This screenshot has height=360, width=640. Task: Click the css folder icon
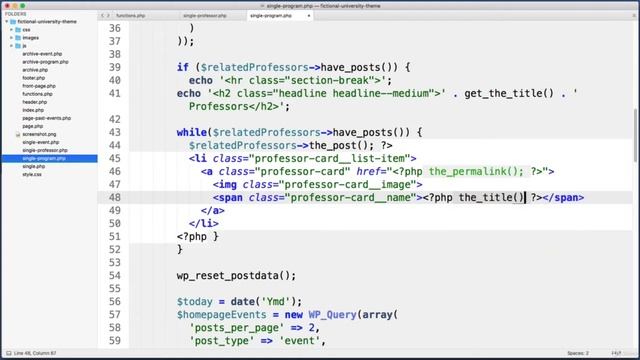point(18,30)
